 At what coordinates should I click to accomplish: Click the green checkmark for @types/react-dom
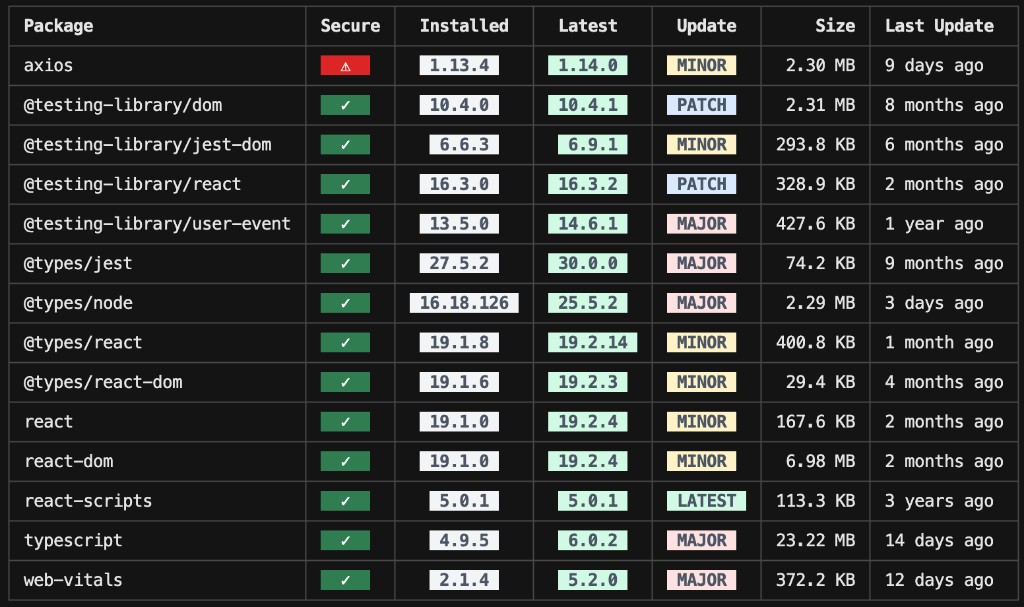coord(345,382)
